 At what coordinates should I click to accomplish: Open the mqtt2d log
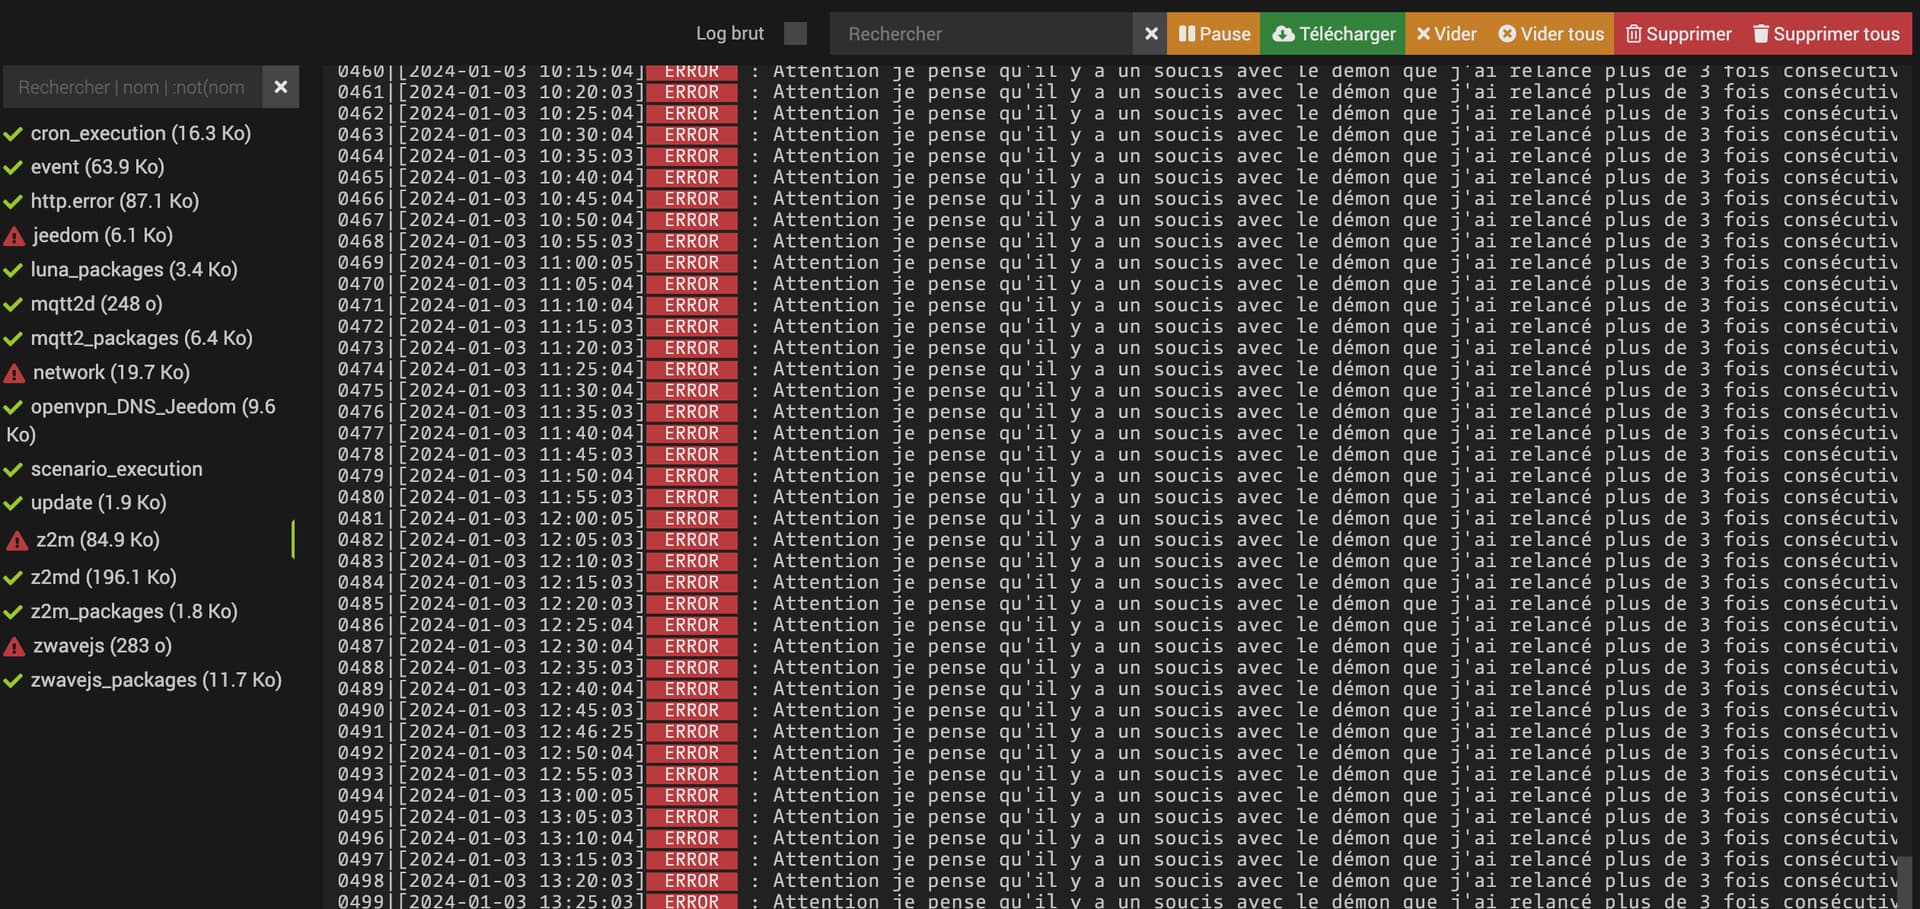[96, 304]
